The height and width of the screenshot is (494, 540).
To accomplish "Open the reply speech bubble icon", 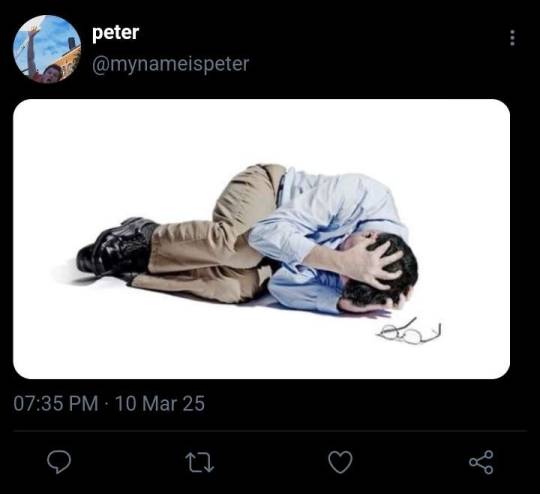I will click(59, 462).
